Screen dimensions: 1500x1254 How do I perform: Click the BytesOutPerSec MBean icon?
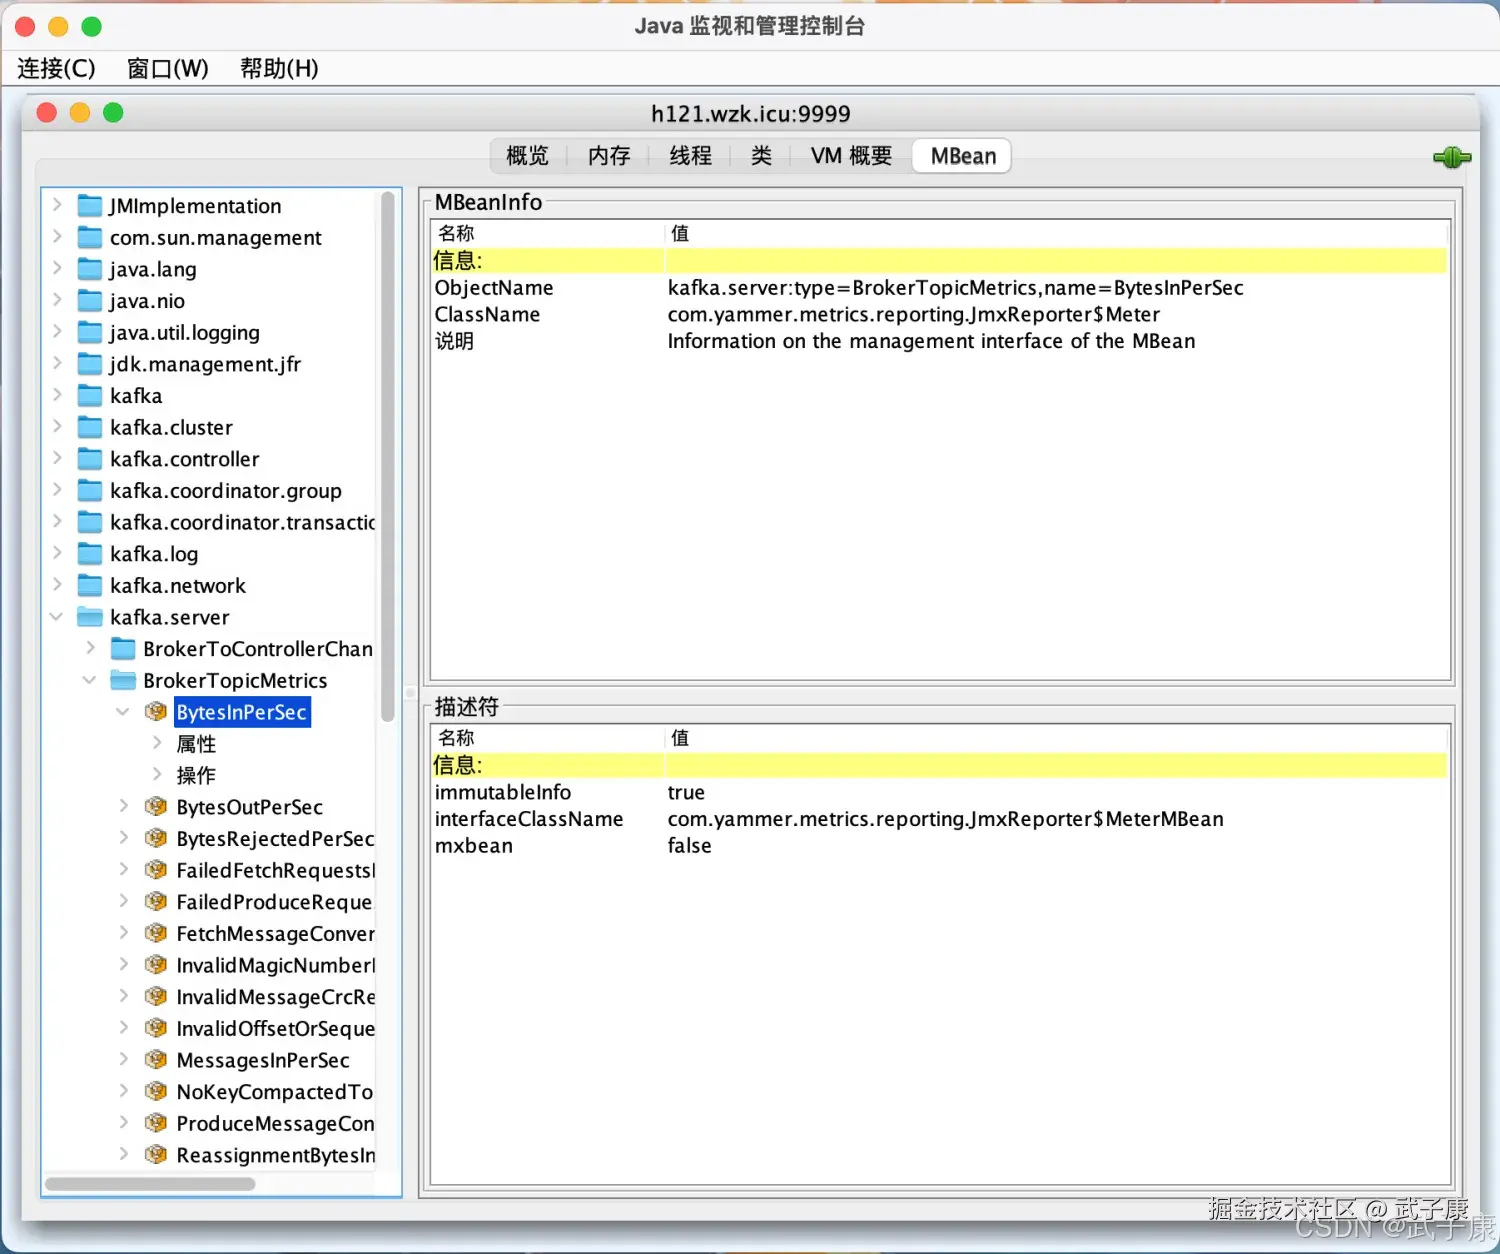tap(156, 807)
